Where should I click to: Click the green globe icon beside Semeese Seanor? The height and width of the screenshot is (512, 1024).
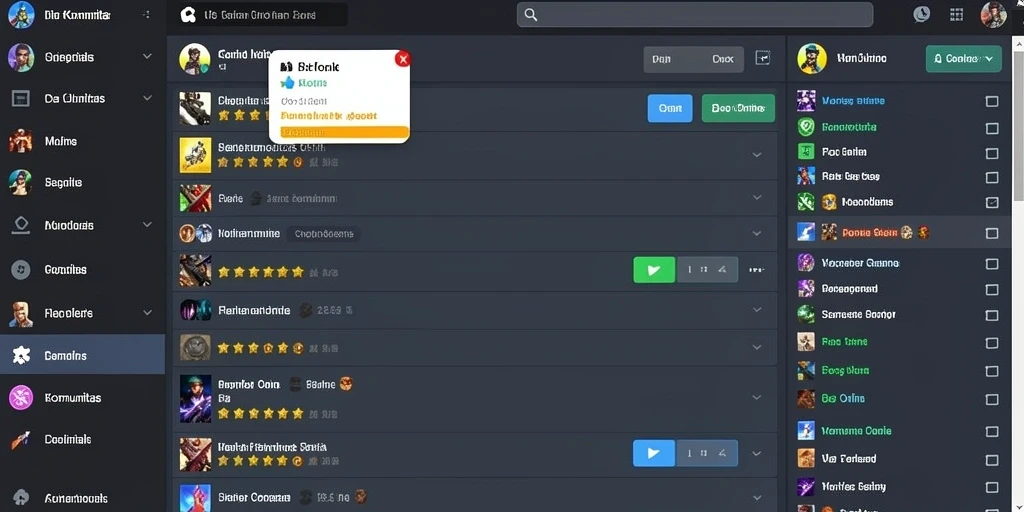click(806, 314)
